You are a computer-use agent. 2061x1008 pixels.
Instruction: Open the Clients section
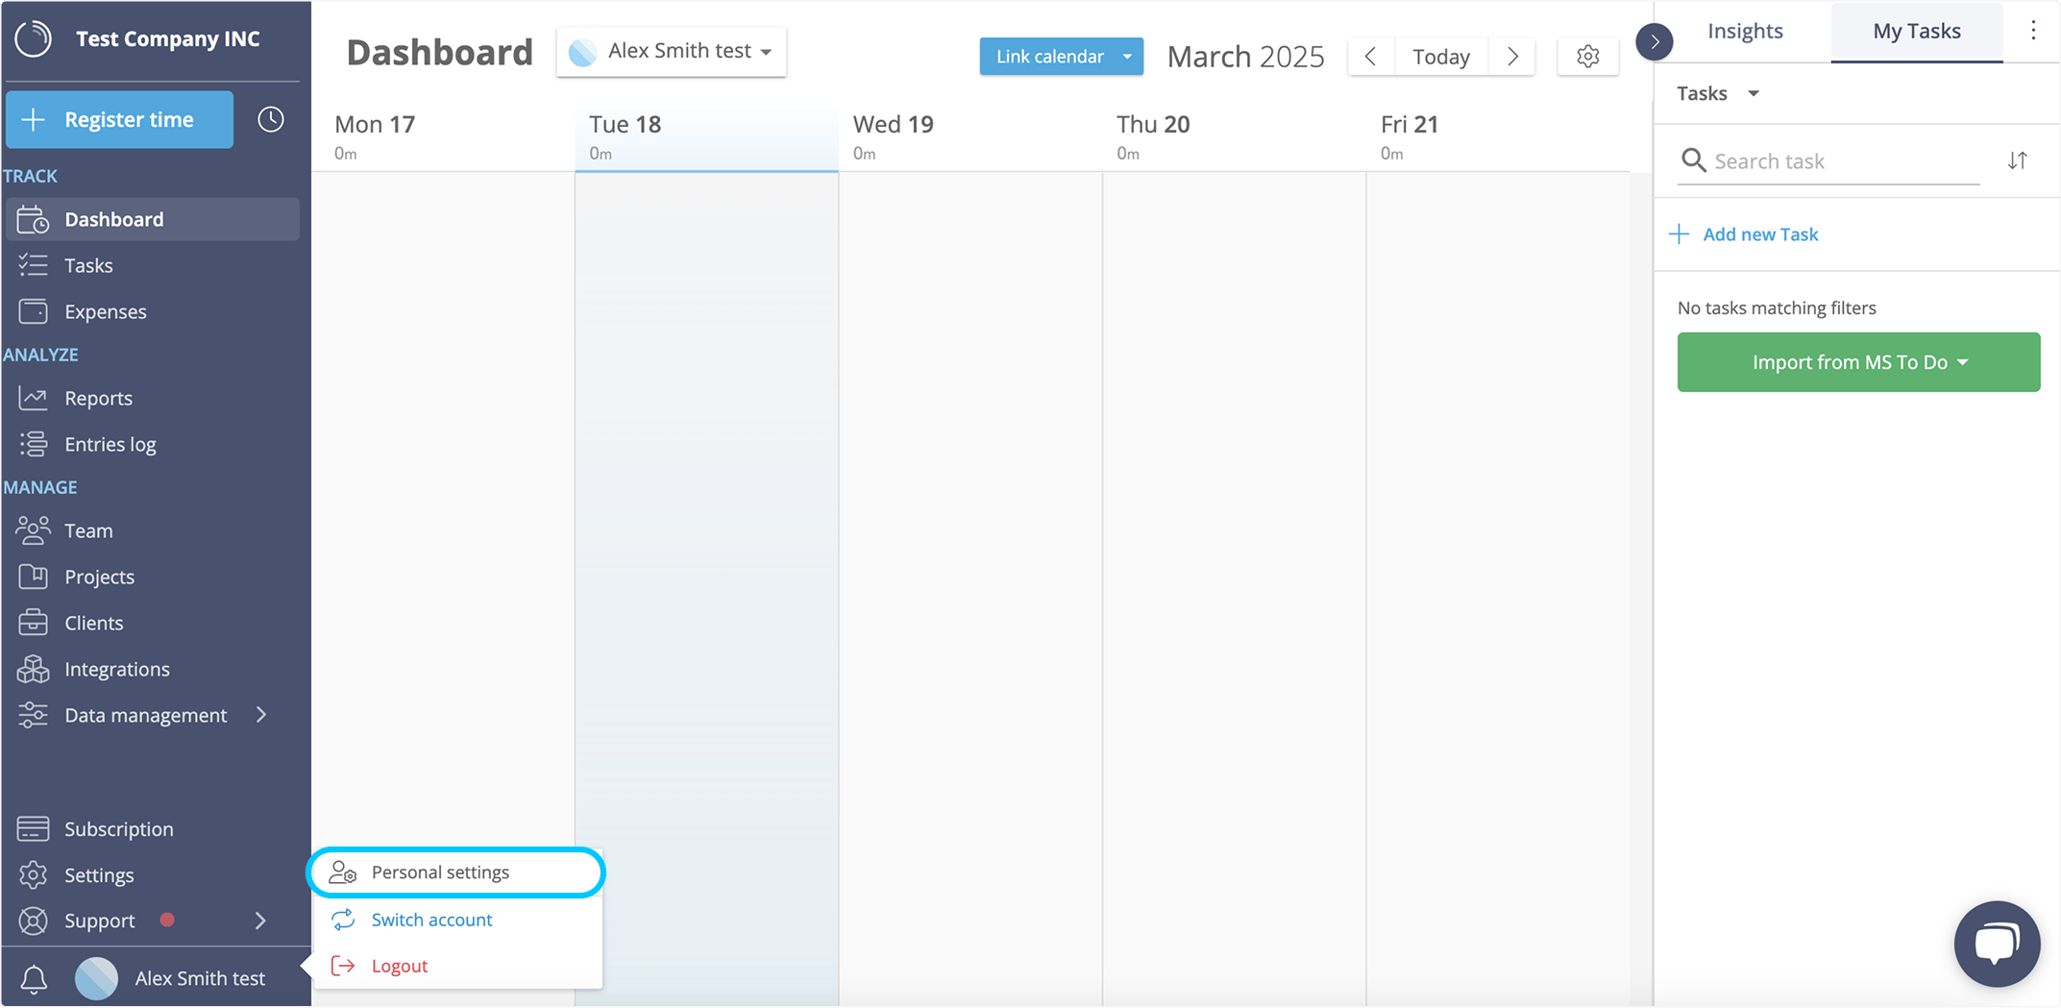tap(94, 622)
